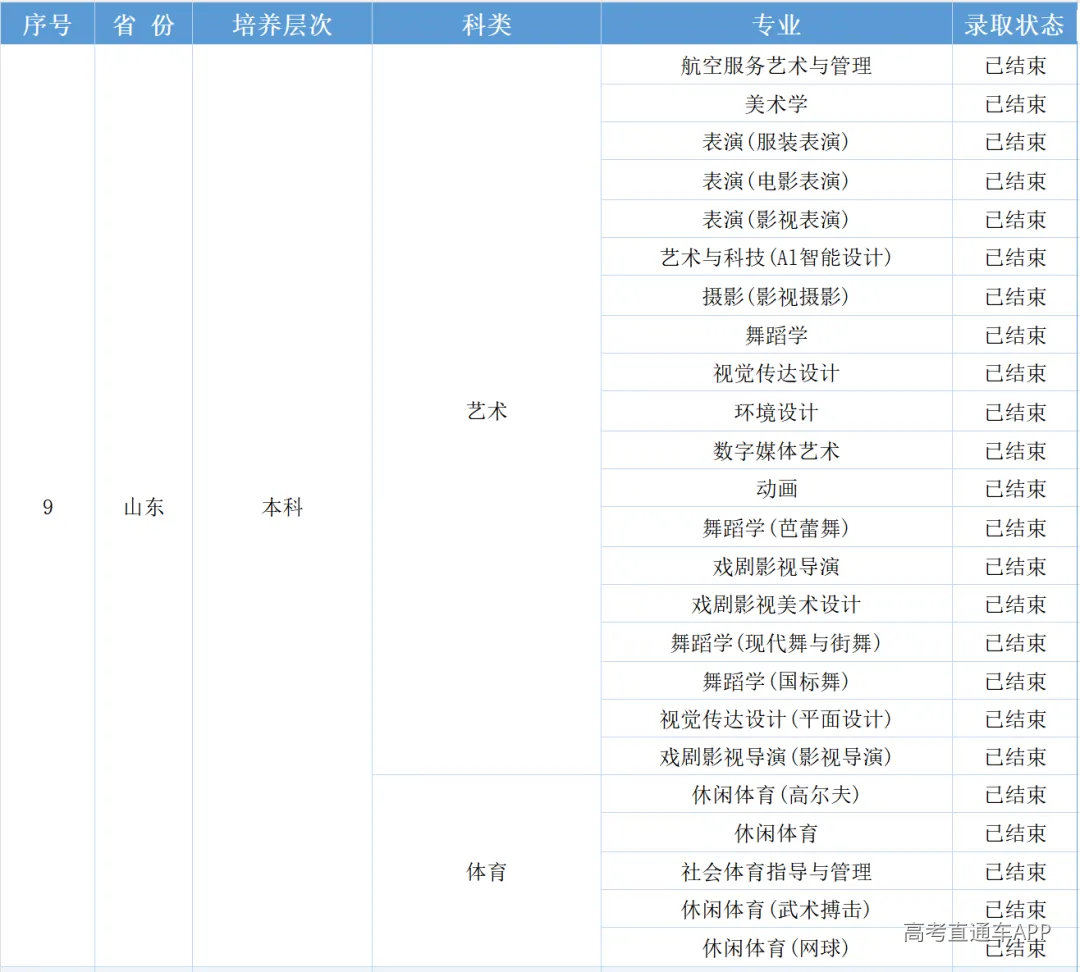Screen dimensions: 1080x972
Task: Click 摄影(影视摄影) major cell
Action: (776, 297)
